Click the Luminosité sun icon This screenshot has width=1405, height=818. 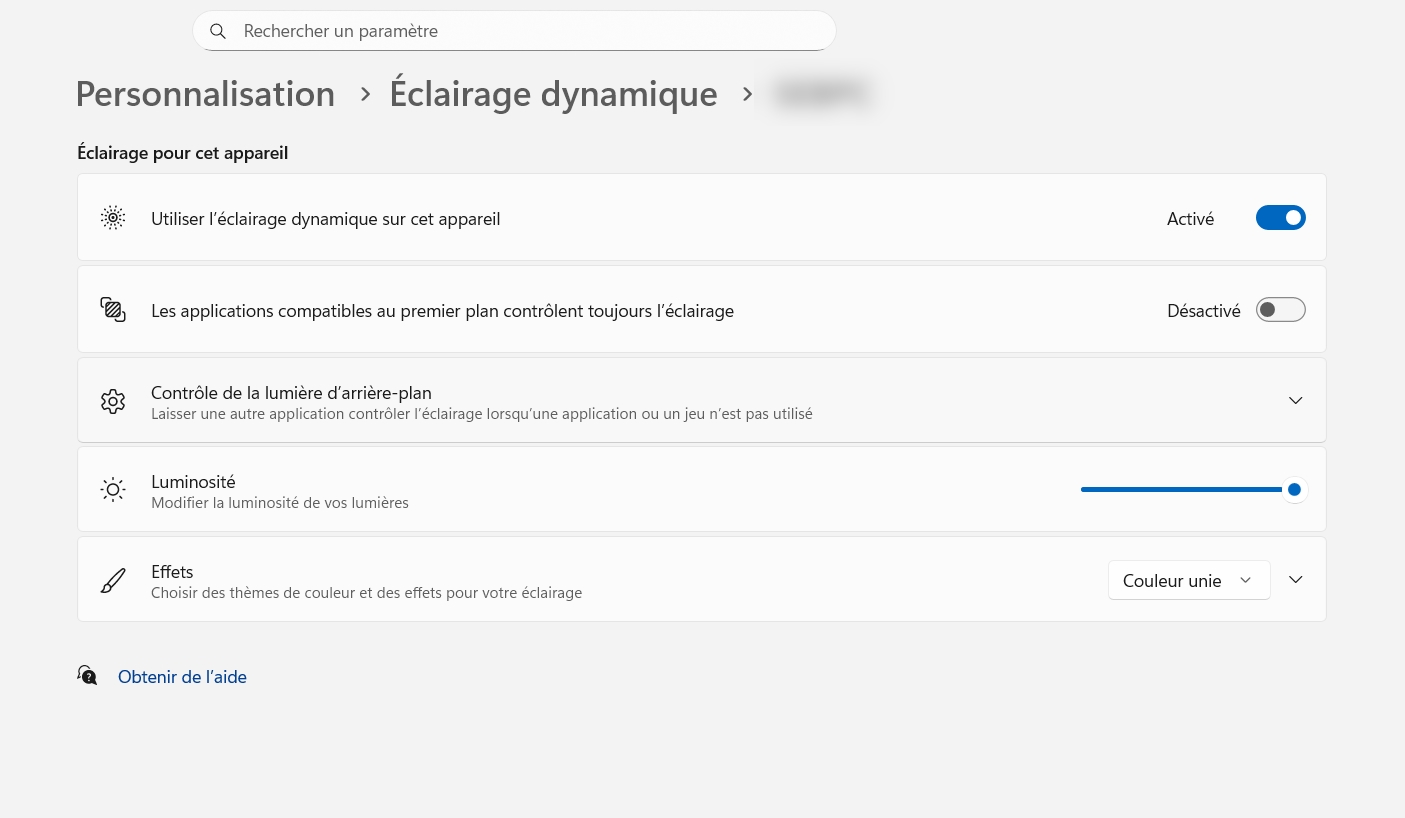tap(113, 490)
